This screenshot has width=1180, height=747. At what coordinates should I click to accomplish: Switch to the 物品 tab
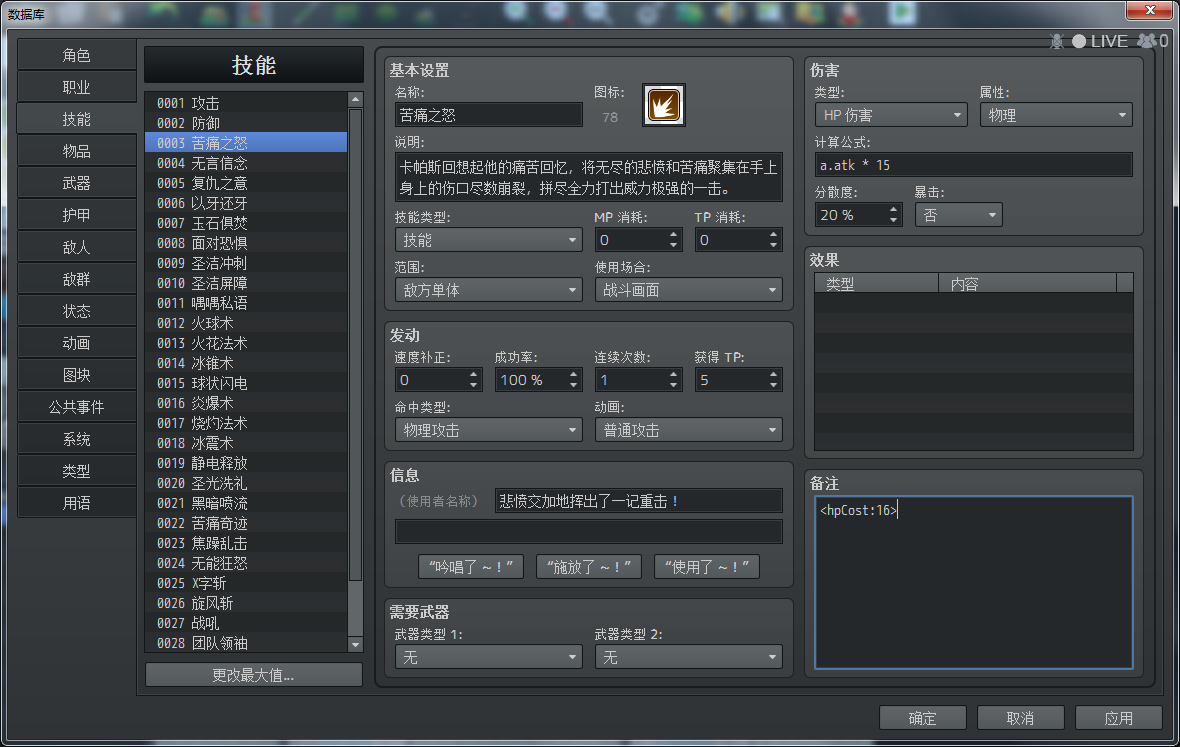(x=76, y=151)
